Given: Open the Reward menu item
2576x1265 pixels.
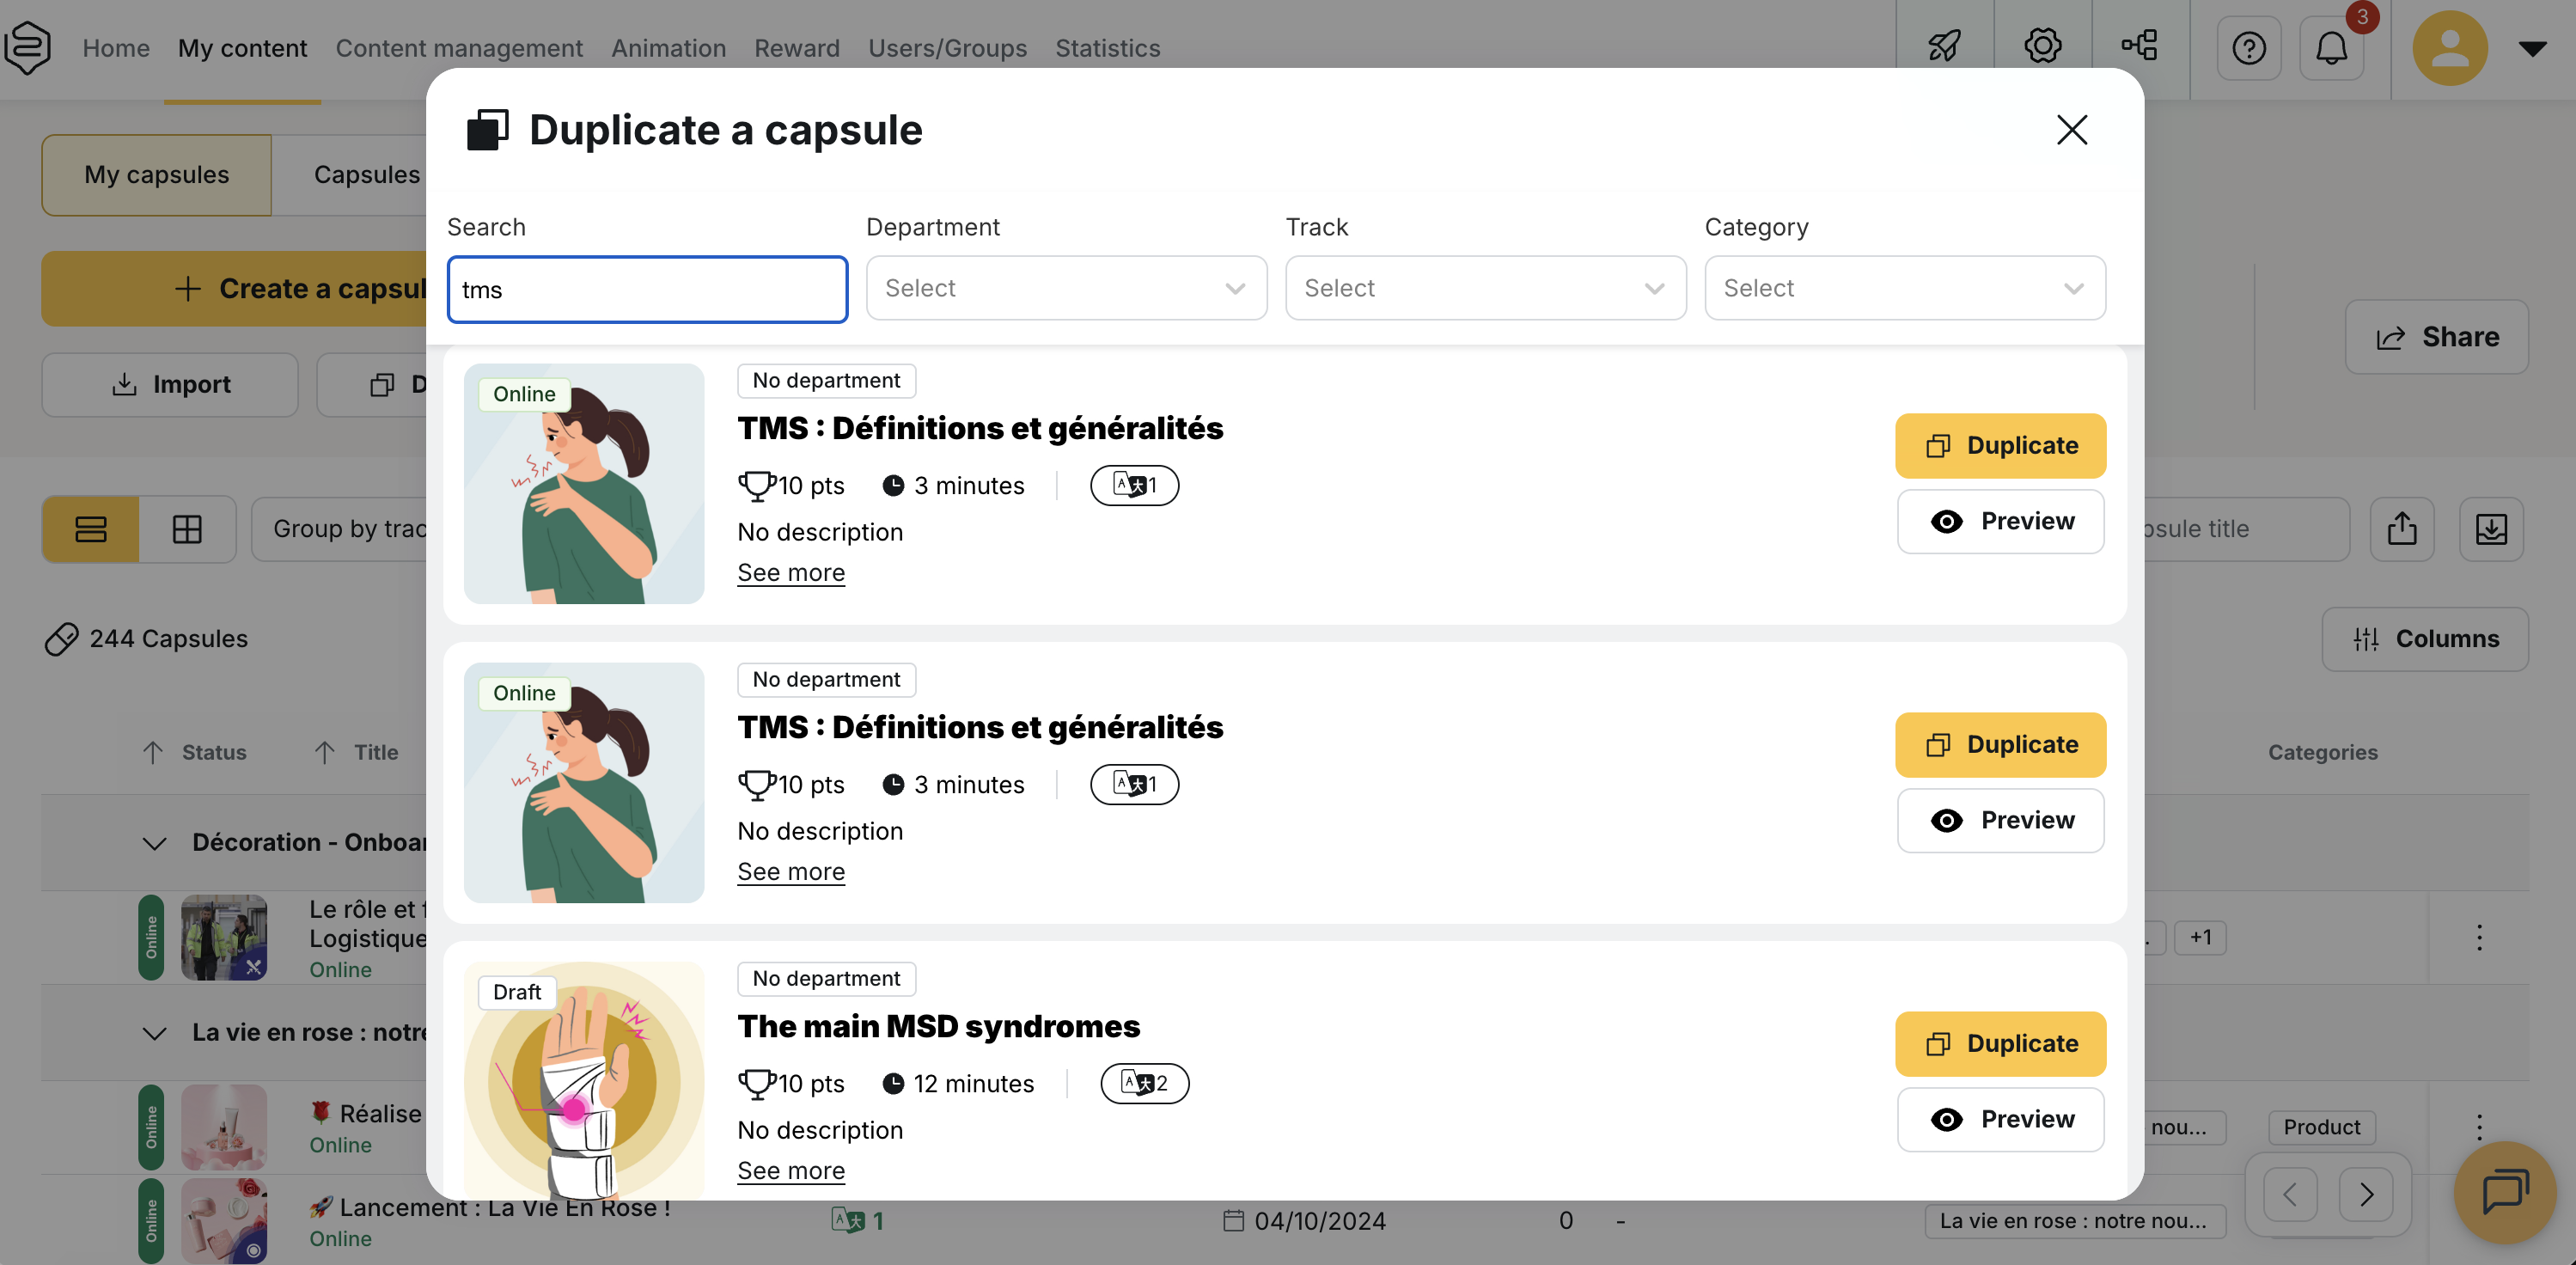Looking at the screenshot, I should click(x=796, y=48).
